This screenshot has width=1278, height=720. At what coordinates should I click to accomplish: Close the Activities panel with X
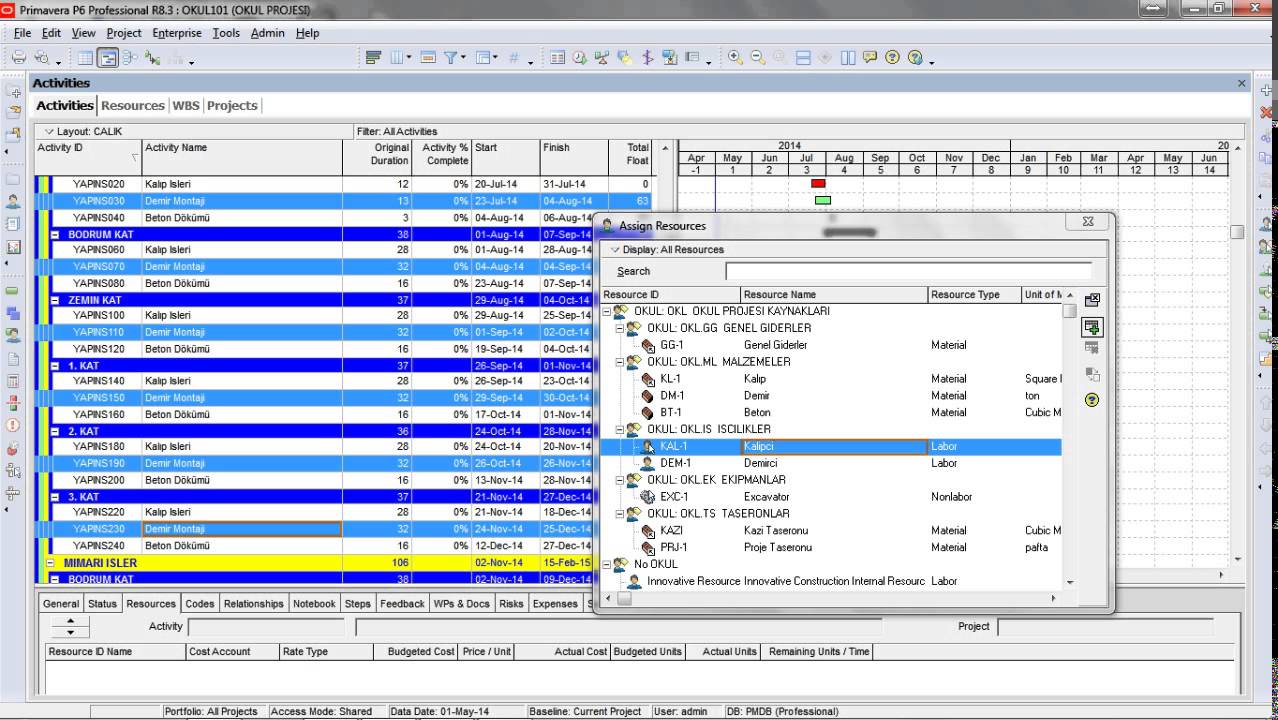coord(1242,84)
